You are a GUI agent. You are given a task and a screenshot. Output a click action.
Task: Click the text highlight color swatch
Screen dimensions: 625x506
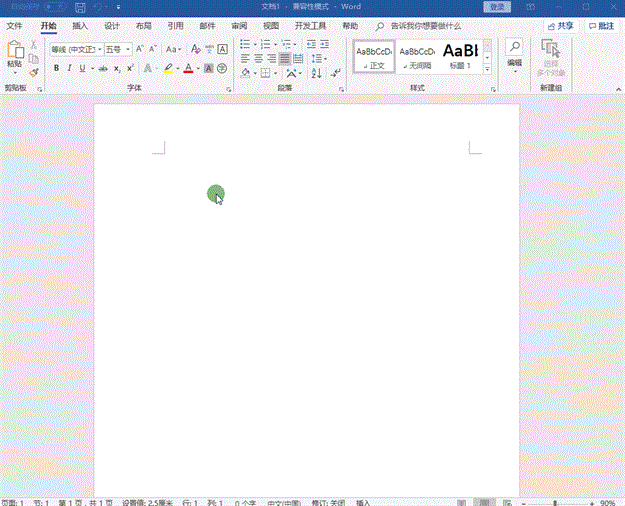tap(168, 69)
